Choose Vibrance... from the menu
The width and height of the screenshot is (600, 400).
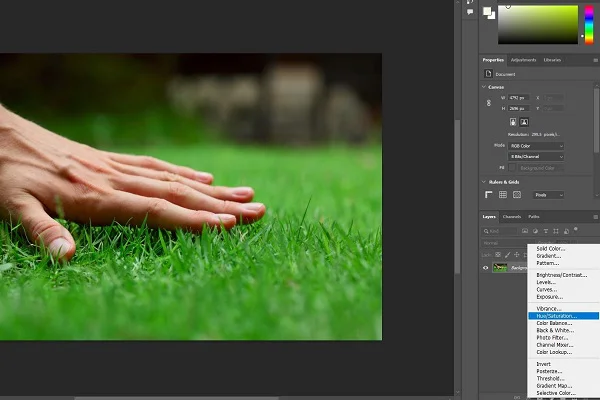coord(563,309)
